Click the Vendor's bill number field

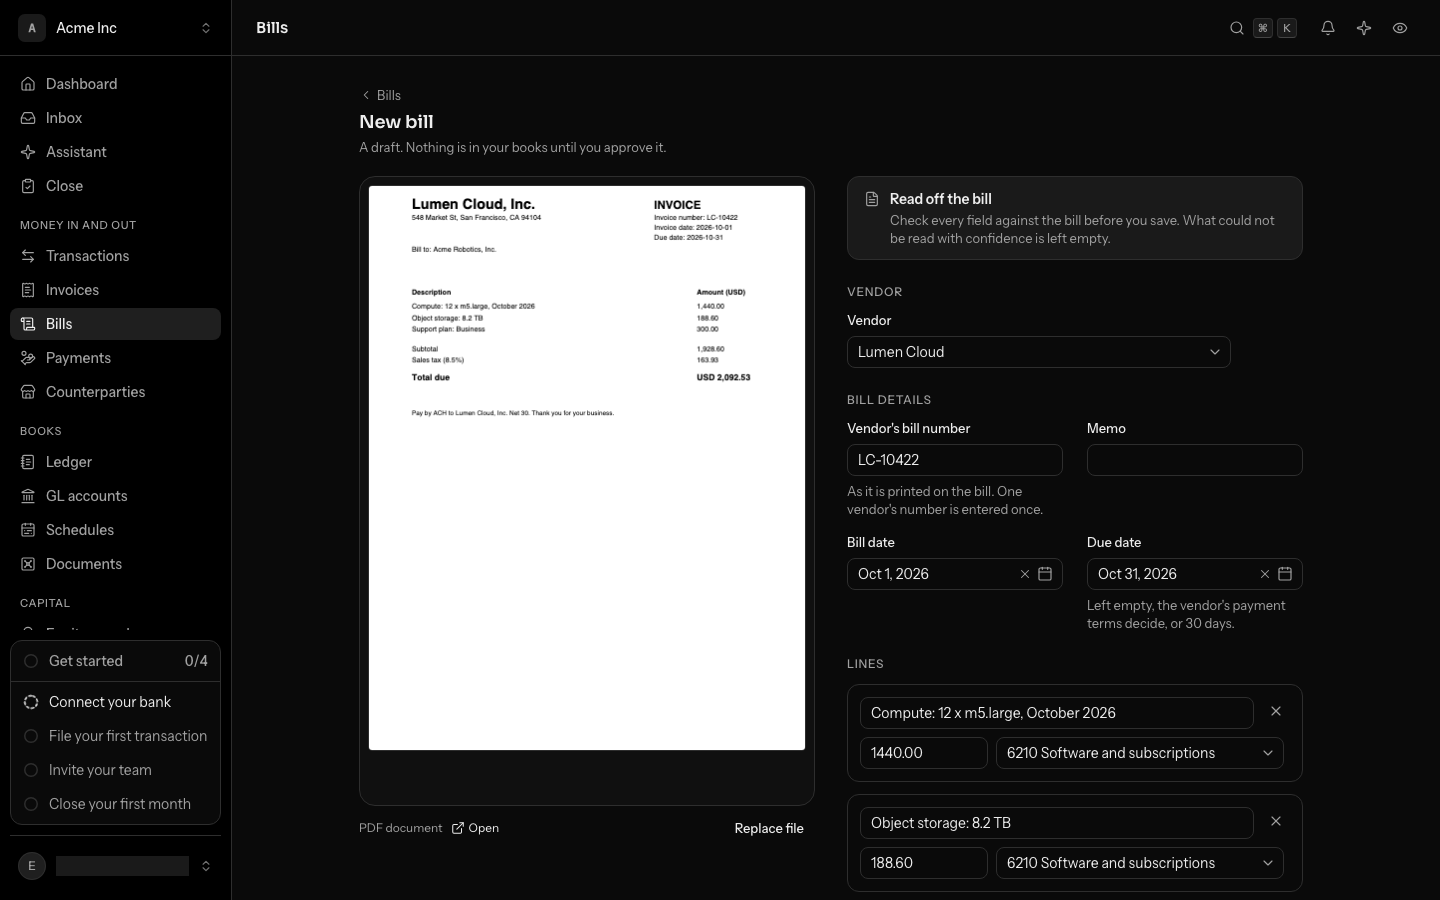(955, 460)
